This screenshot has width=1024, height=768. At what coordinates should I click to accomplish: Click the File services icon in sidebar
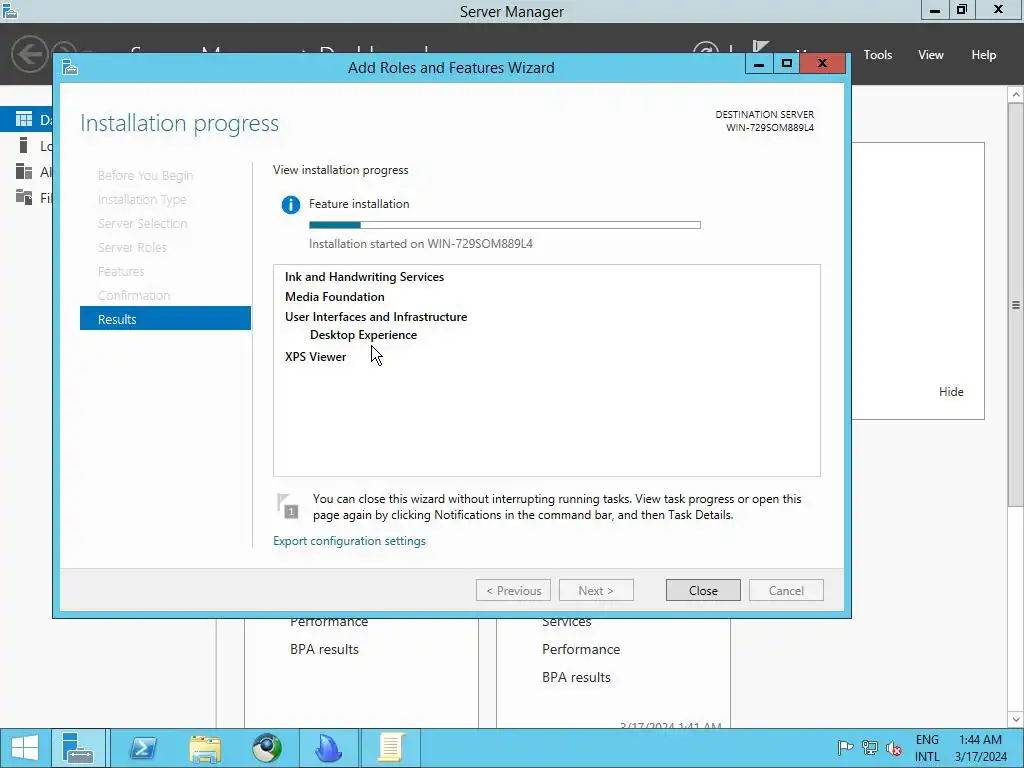(x=24, y=197)
